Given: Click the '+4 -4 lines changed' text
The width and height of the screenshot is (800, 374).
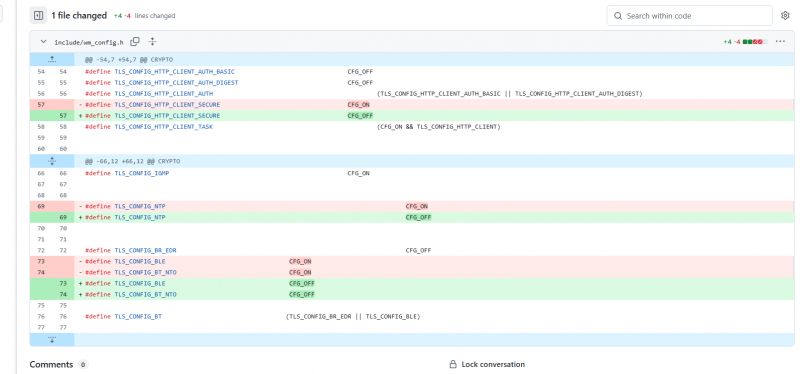Looking at the screenshot, I should (x=144, y=16).
